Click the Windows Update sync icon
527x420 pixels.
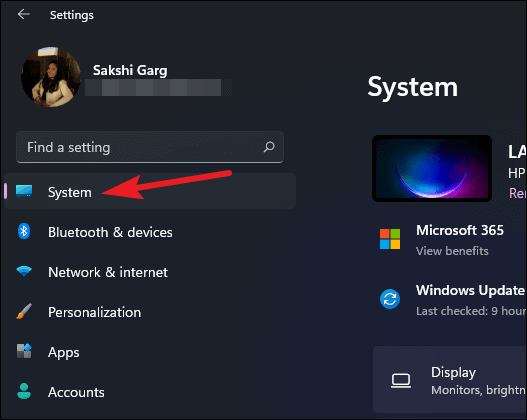coord(390,299)
